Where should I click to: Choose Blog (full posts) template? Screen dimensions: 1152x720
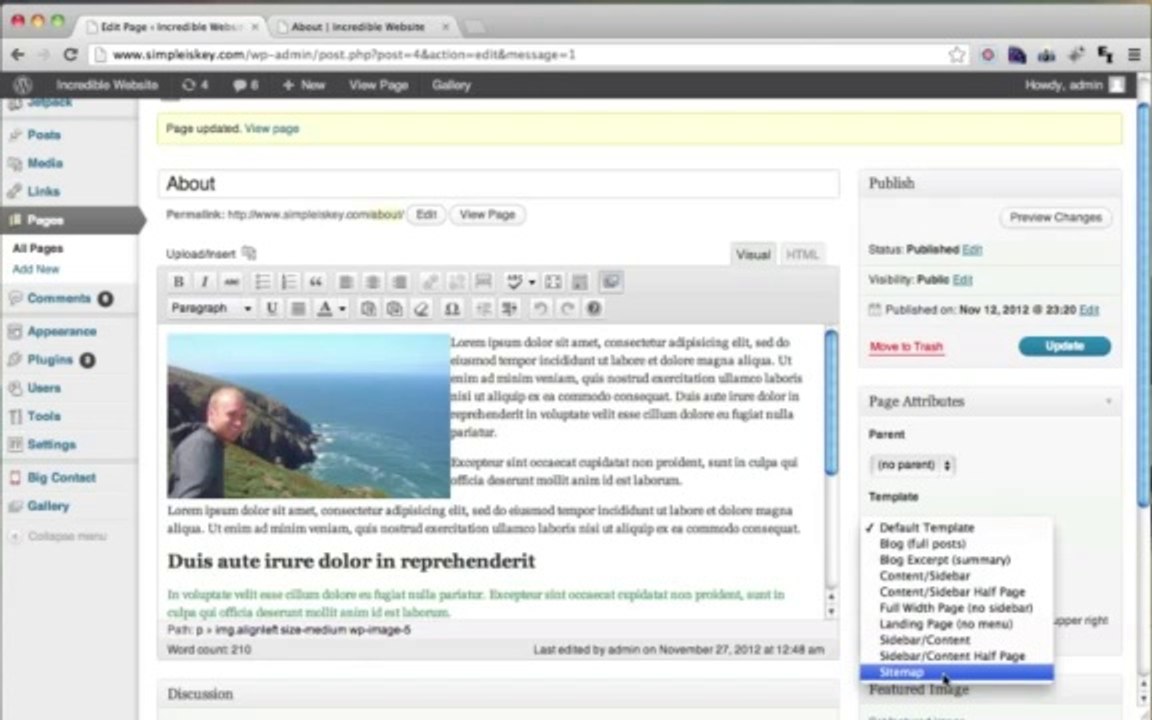coord(957,544)
